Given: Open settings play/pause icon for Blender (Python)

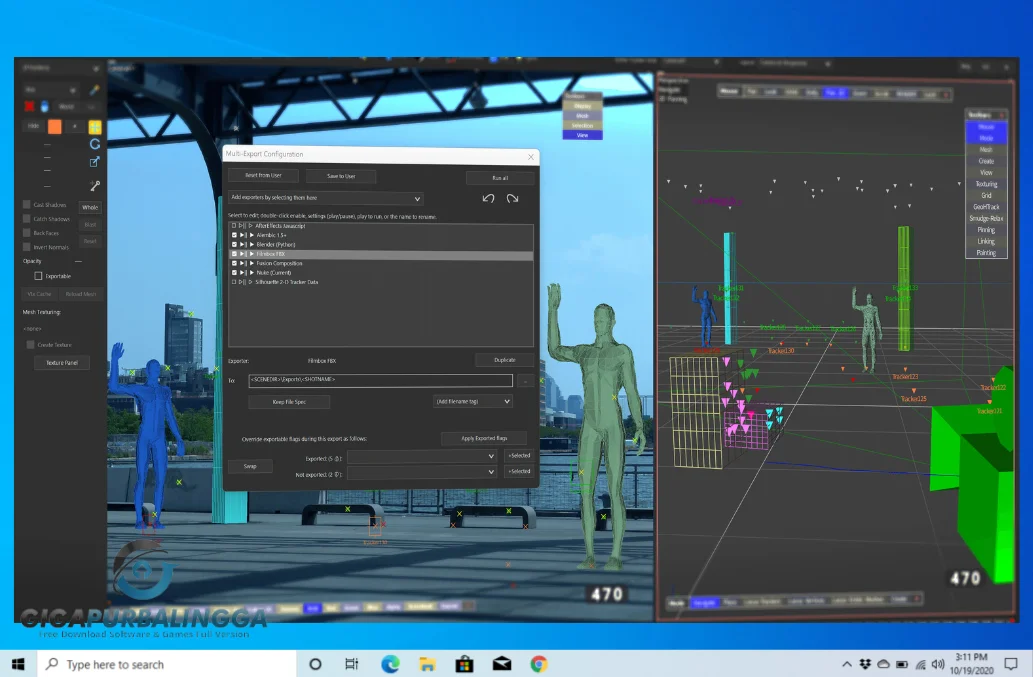Looking at the screenshot, I should pyautogui.click(x=242, y=244).
